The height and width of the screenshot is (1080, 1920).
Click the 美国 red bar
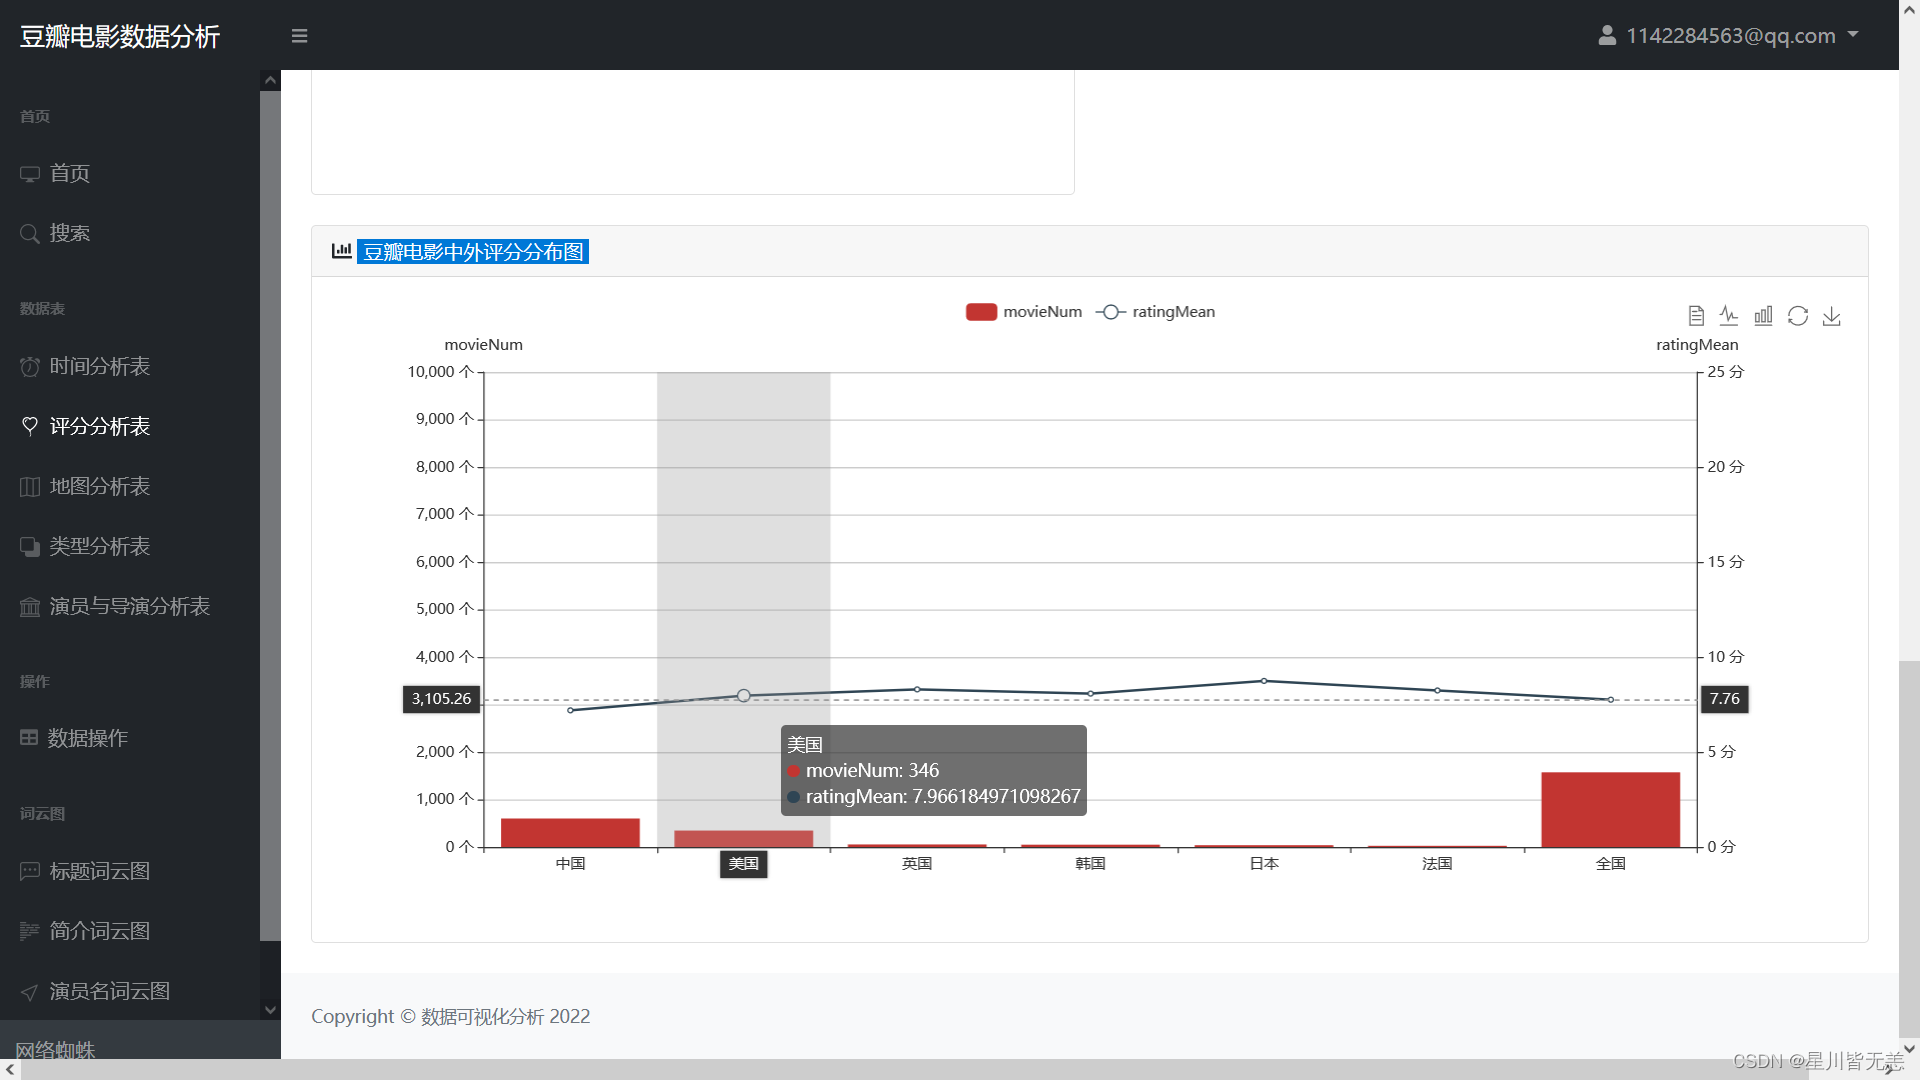pyautogui.click(x=744, y=839)
